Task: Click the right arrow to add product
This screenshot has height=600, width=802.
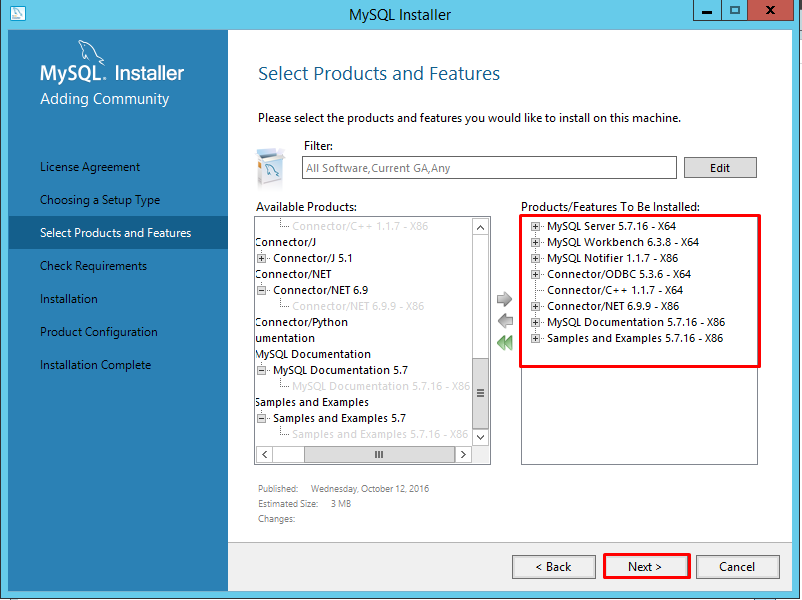Action: tap(504, 299)
